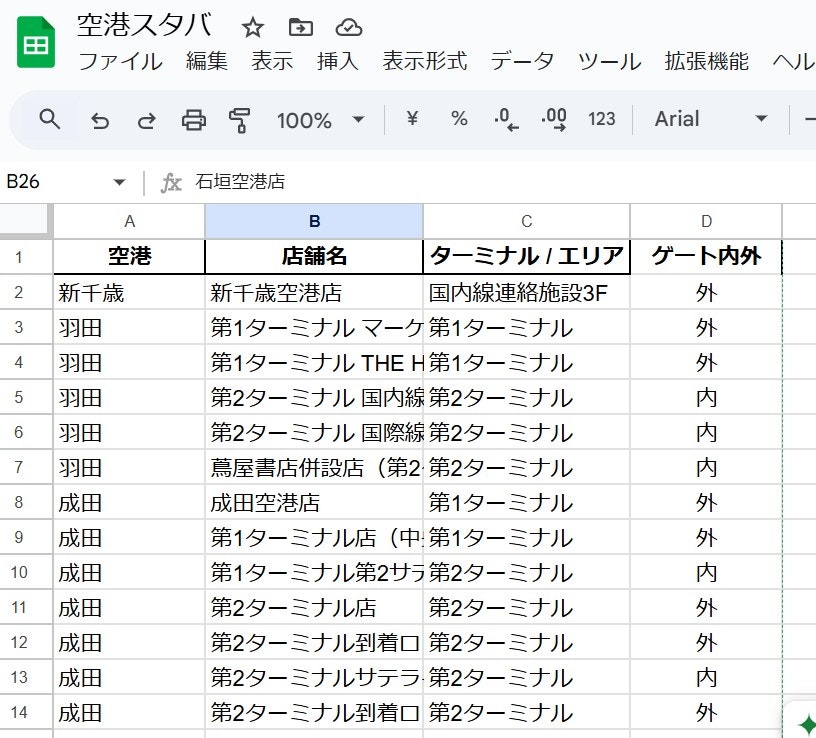The width and height of the screenshot is (816, 738).
Task: Apply currency format with the ¥ icon
Action: 414,120
